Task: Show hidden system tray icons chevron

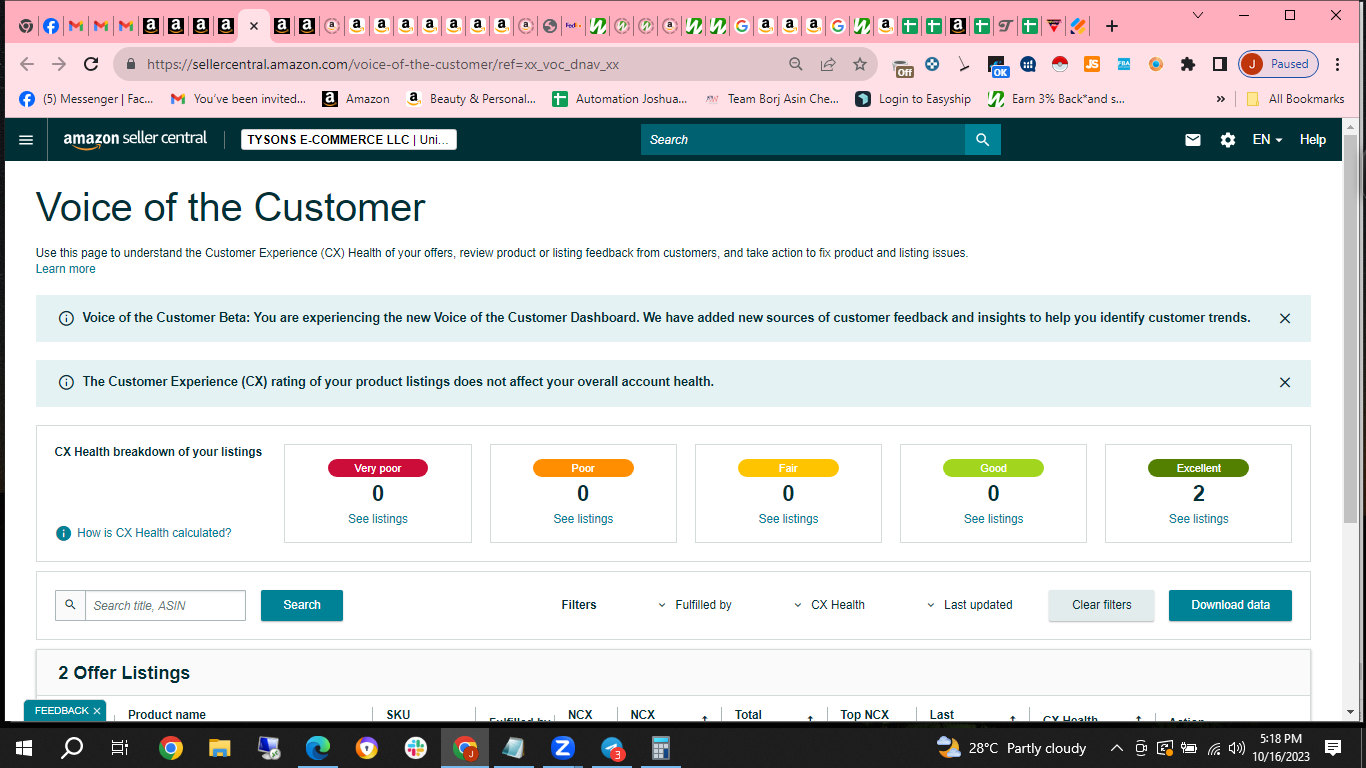Action: pyautogui.click(x=1117, y=747)
